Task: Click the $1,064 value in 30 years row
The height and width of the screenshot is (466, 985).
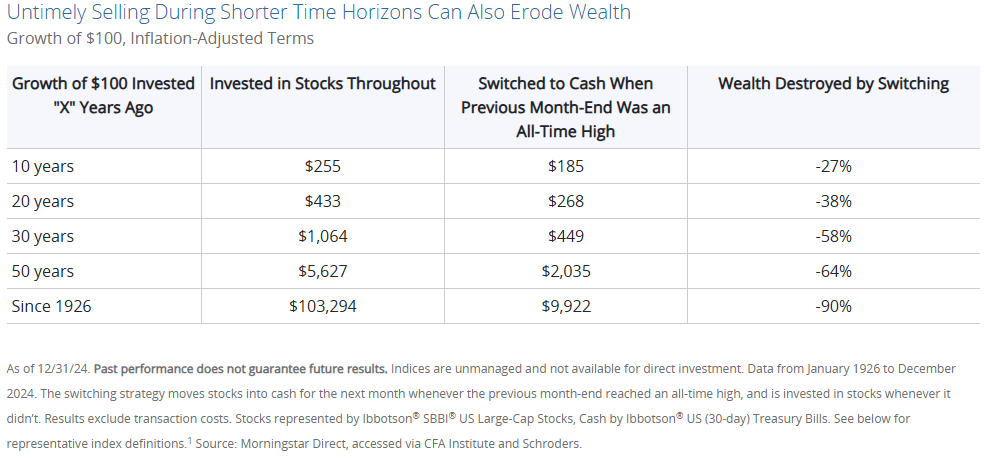Action: (x=323, y=237)
